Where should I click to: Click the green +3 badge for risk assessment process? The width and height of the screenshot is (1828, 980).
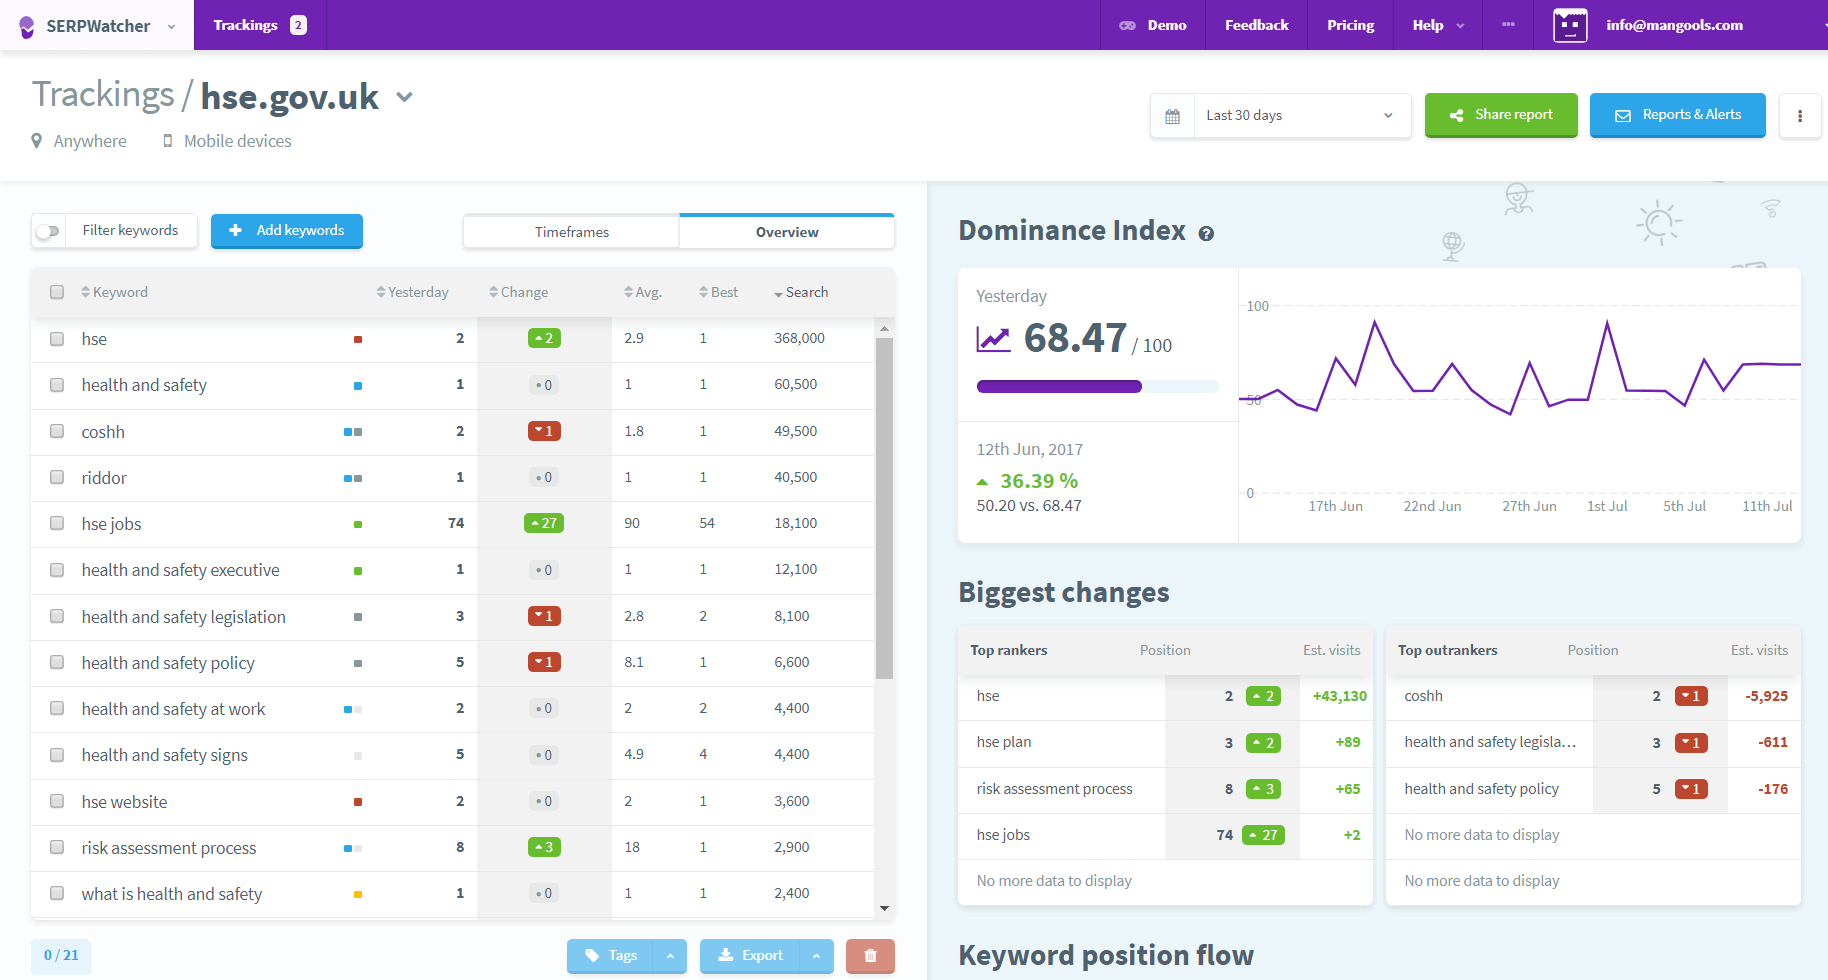point(544,847)
